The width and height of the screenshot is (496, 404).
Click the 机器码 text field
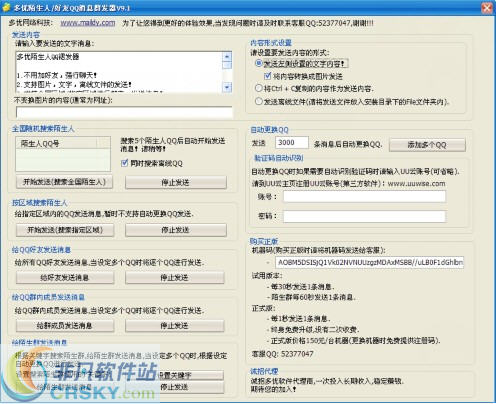click(x=369, y=262)
